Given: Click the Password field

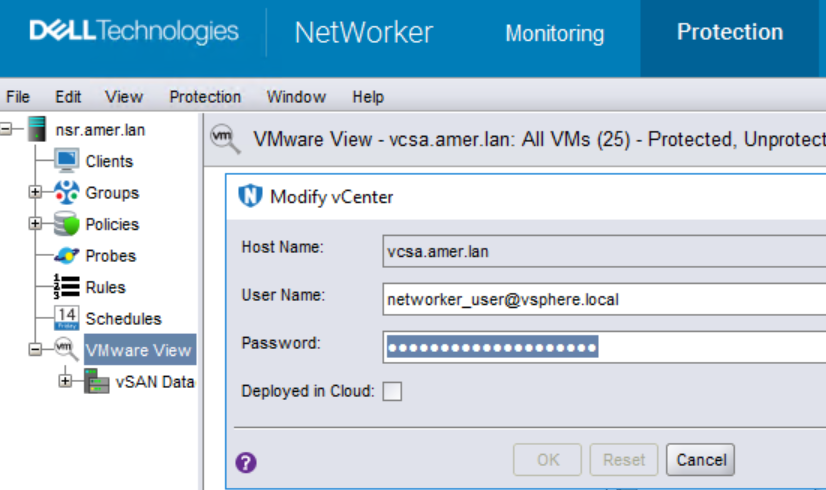Looking at the screenshot, I should (x=604, y=347).
